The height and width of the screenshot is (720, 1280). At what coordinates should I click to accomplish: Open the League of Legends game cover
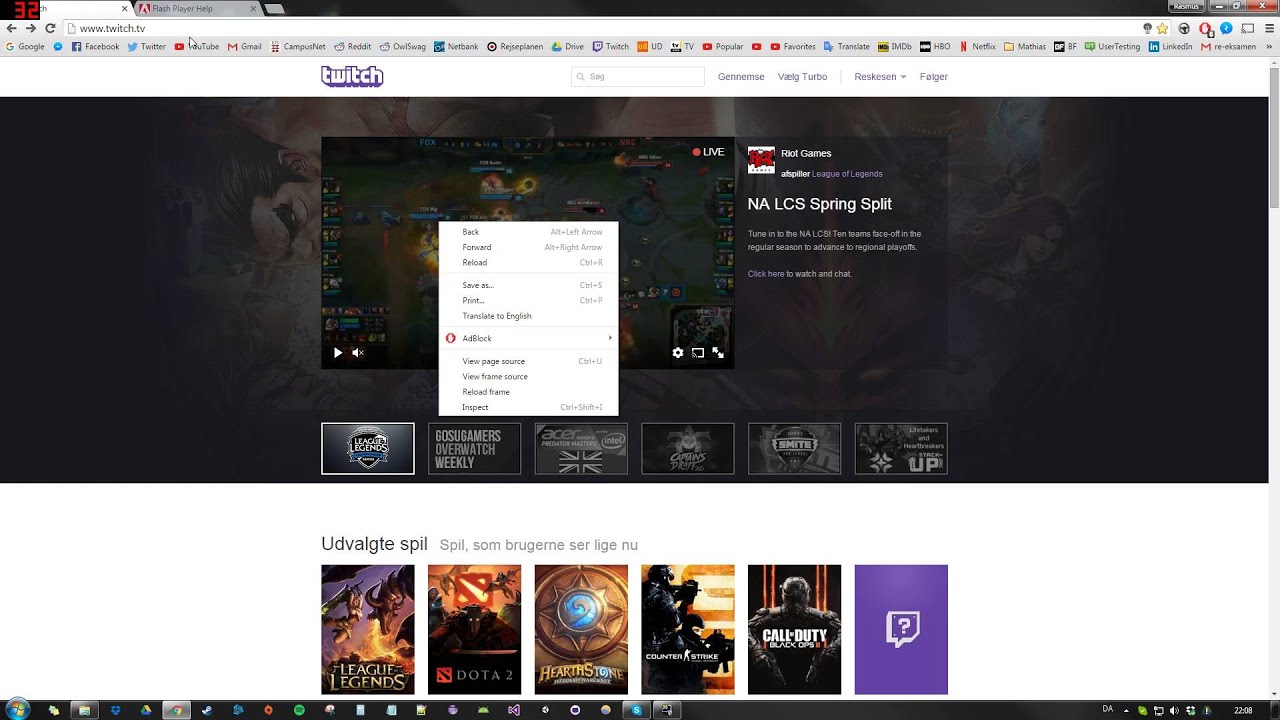coord(368,630)
